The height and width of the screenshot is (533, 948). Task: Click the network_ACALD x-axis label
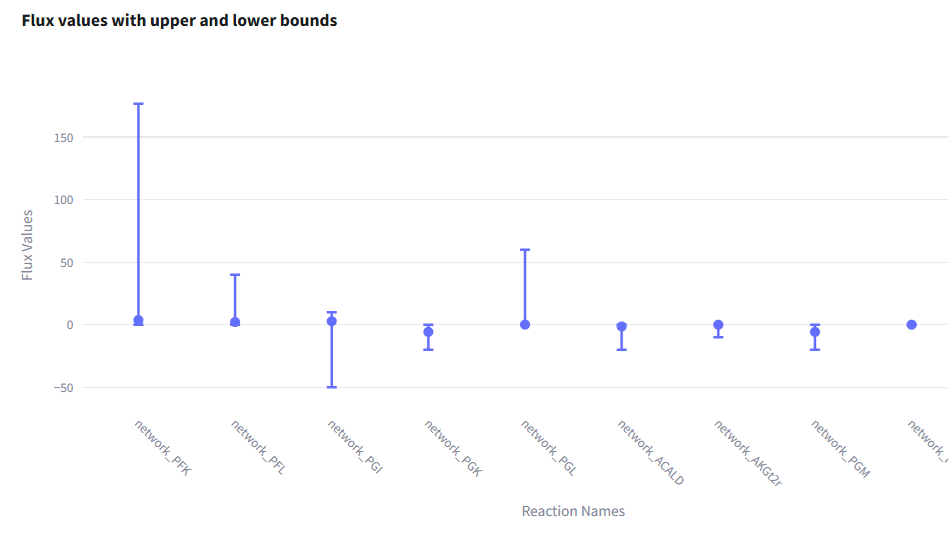650,452
